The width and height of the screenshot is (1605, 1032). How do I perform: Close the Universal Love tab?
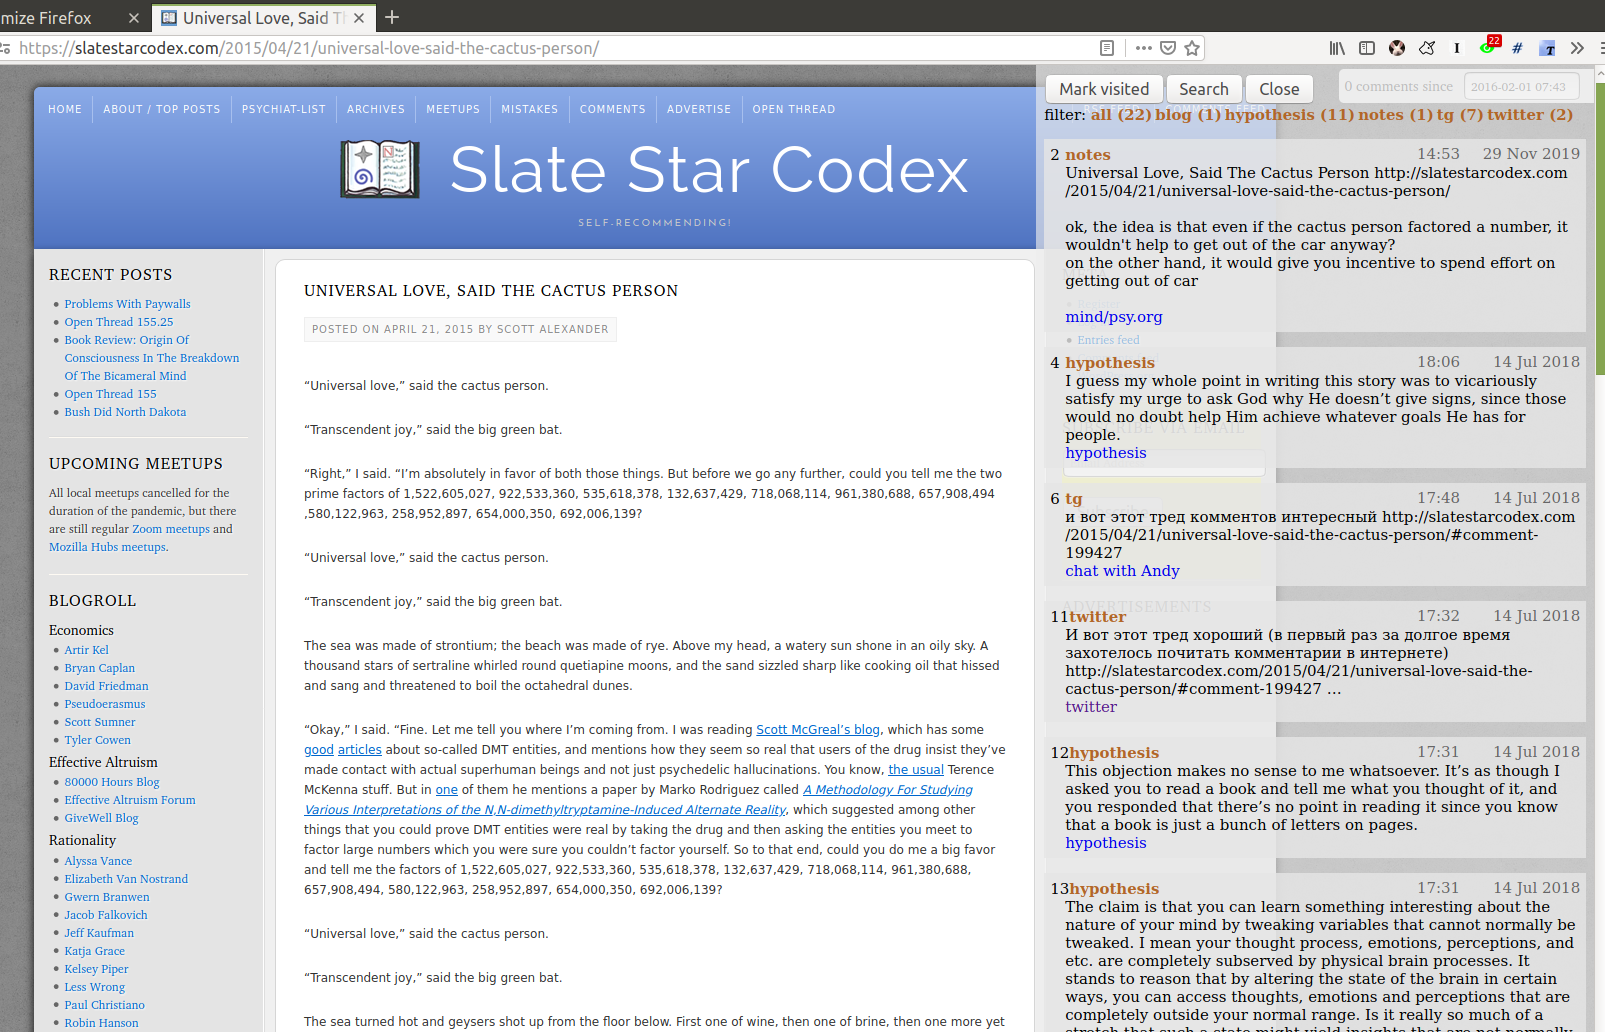click(x=359, y=18)
